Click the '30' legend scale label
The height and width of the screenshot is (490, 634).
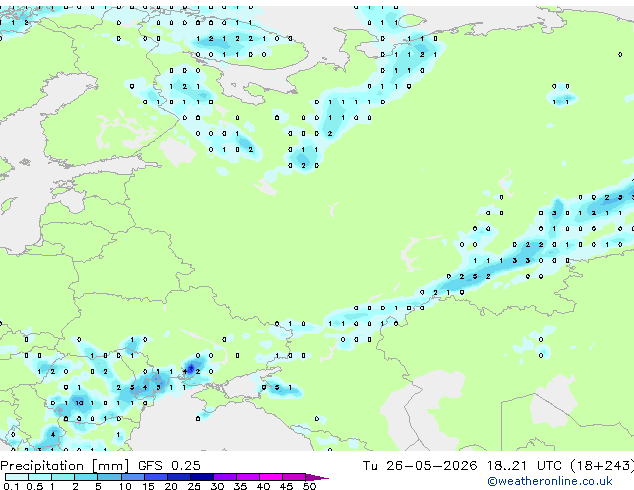point(217,486)
